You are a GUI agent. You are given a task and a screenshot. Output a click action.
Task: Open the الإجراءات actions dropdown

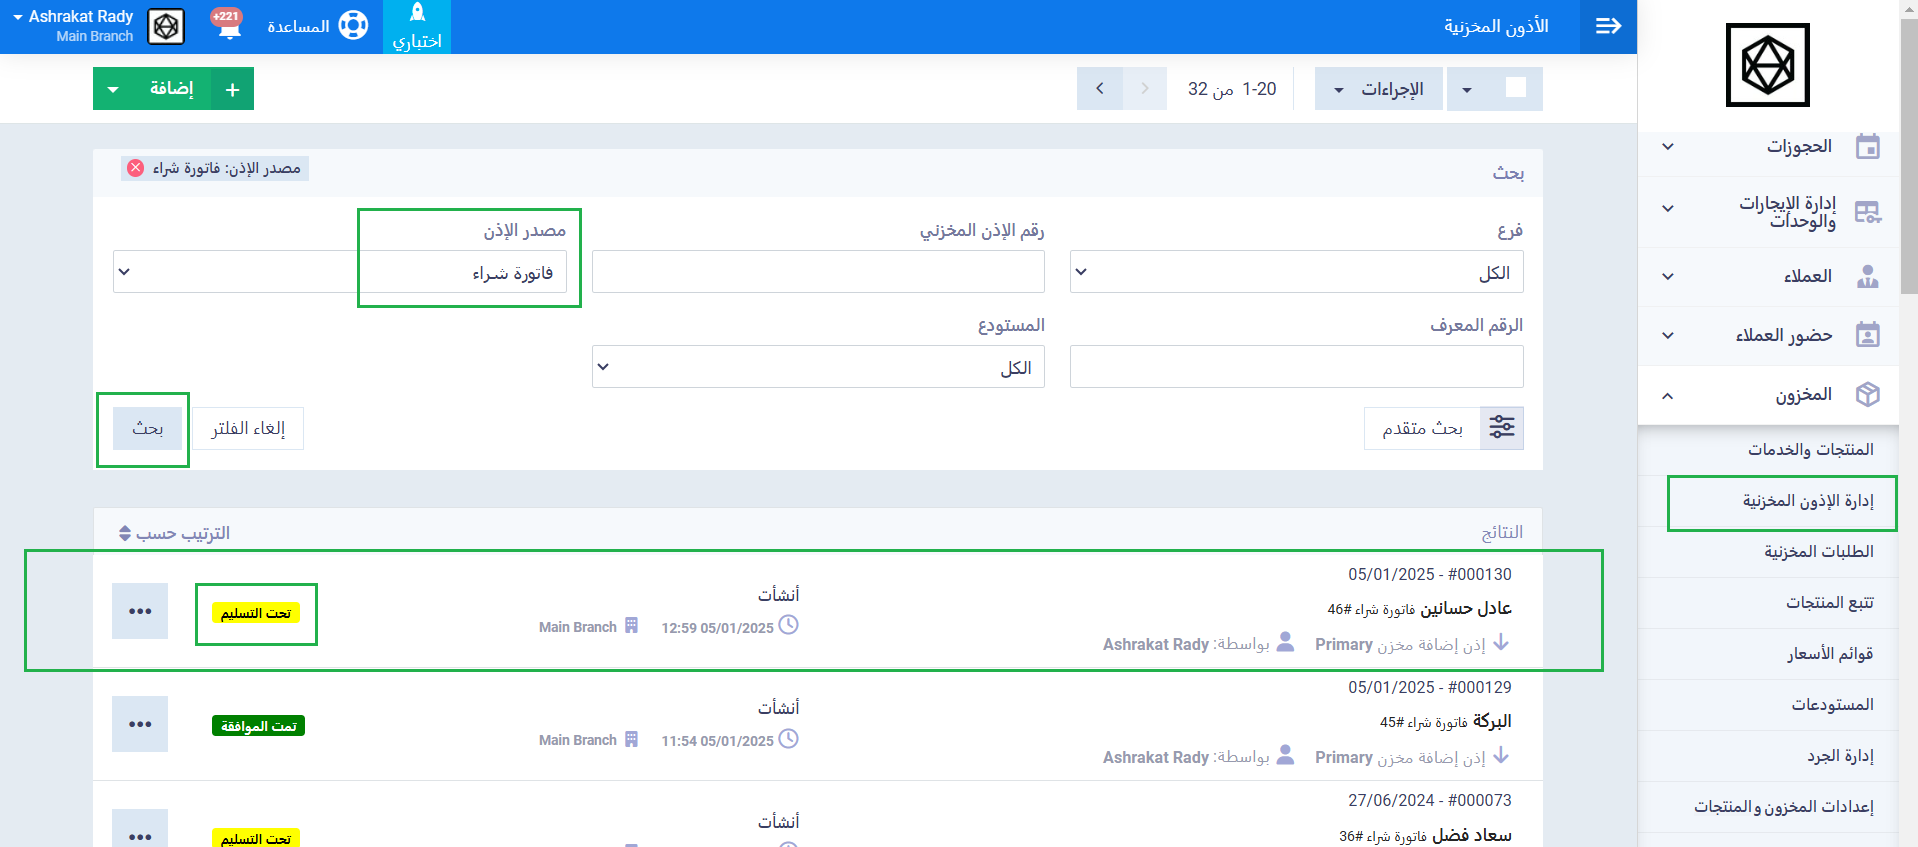tap(1378, 89)
